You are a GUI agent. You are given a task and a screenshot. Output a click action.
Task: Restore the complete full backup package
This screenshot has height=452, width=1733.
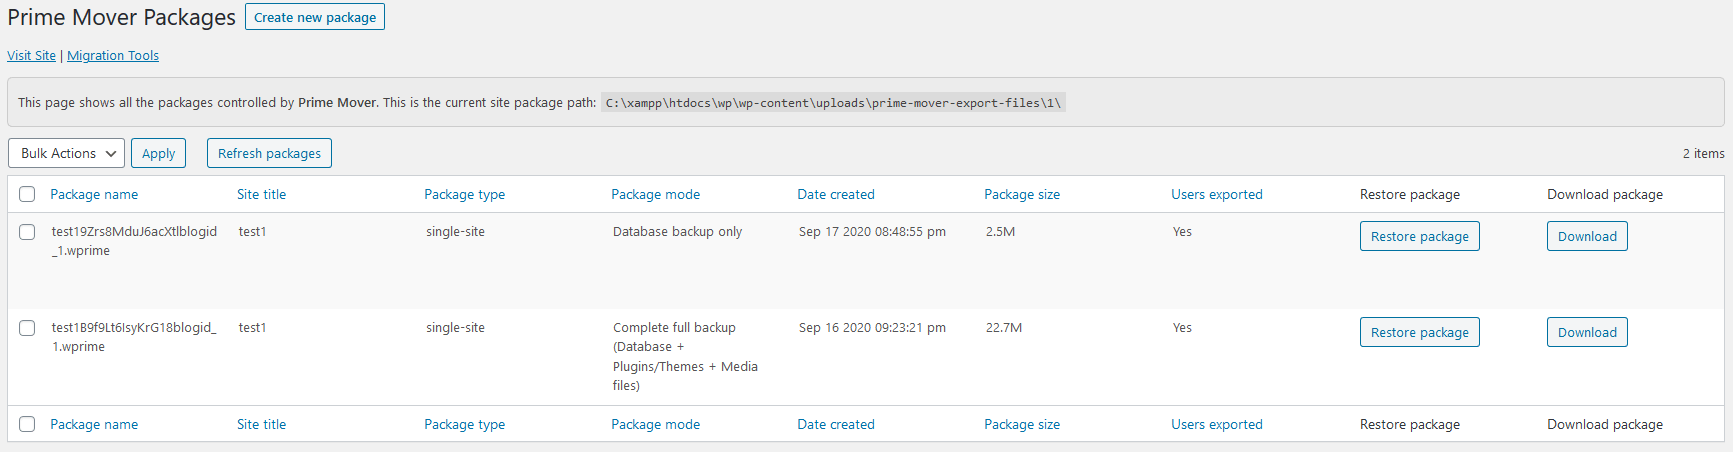coord(1419,332)
